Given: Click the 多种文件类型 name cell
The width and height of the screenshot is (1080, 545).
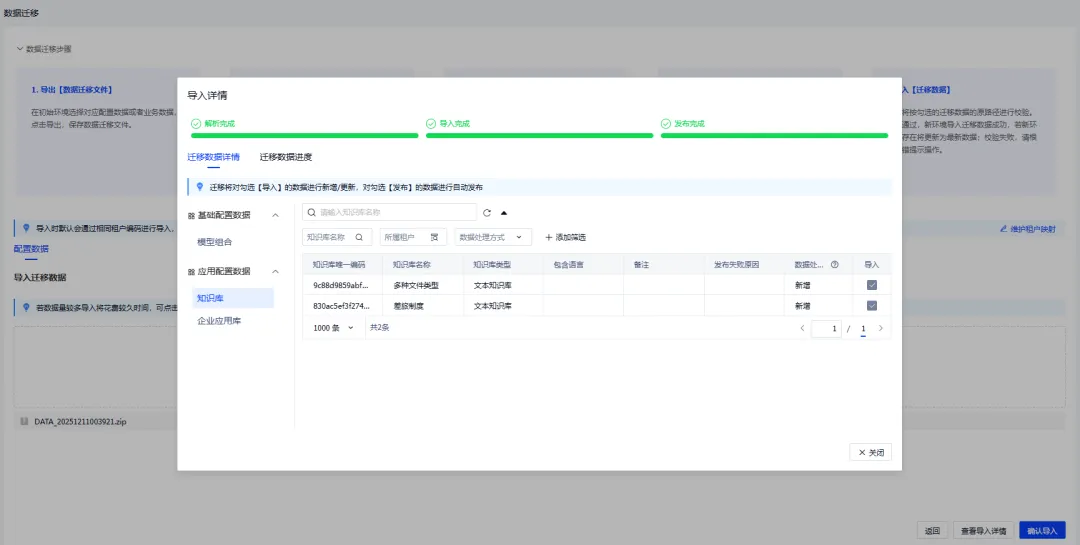Looking at the screenshot, I should 422,285.
